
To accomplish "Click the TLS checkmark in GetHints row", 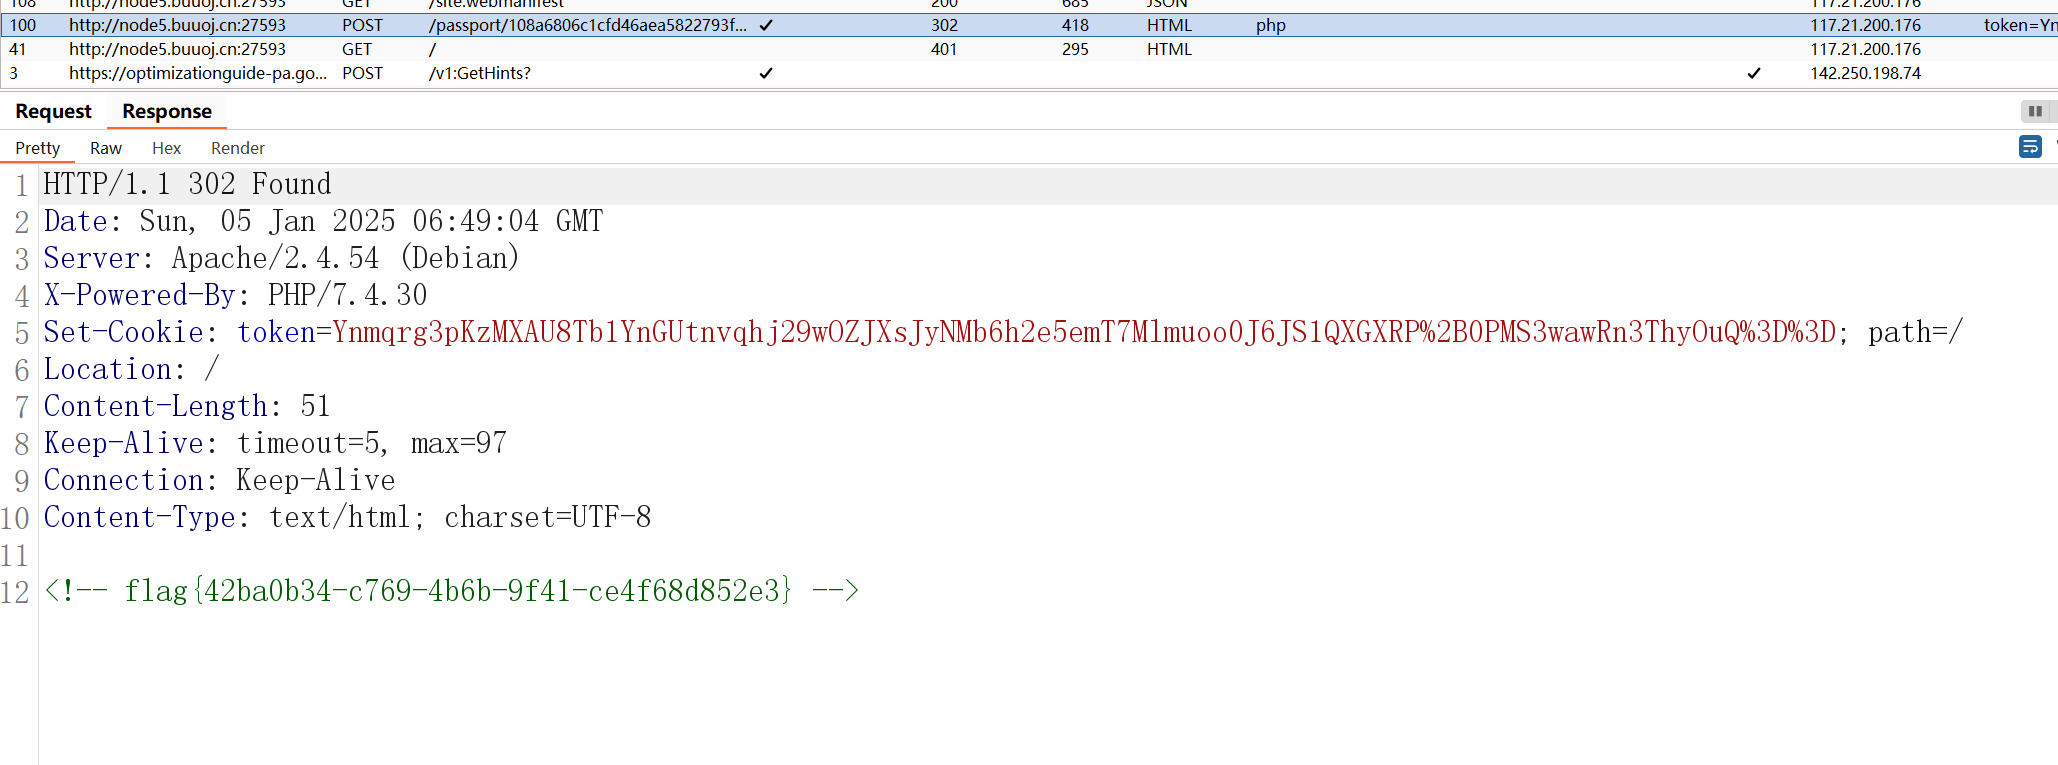I will coord(1754,73).
